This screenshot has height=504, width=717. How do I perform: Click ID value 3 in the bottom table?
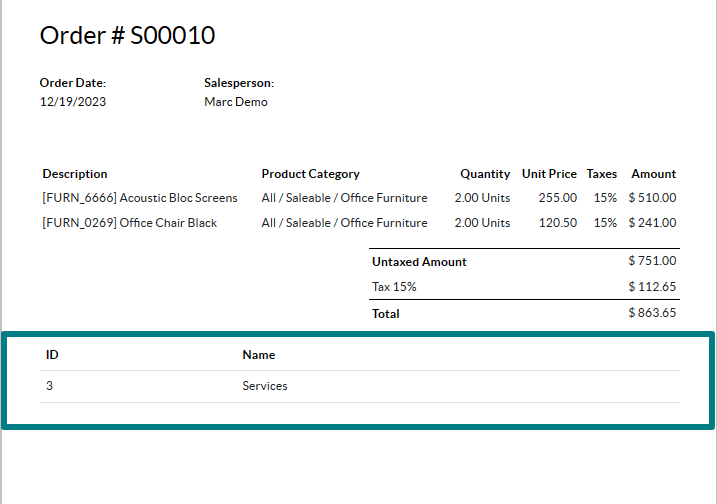click(x=50, y=386)
